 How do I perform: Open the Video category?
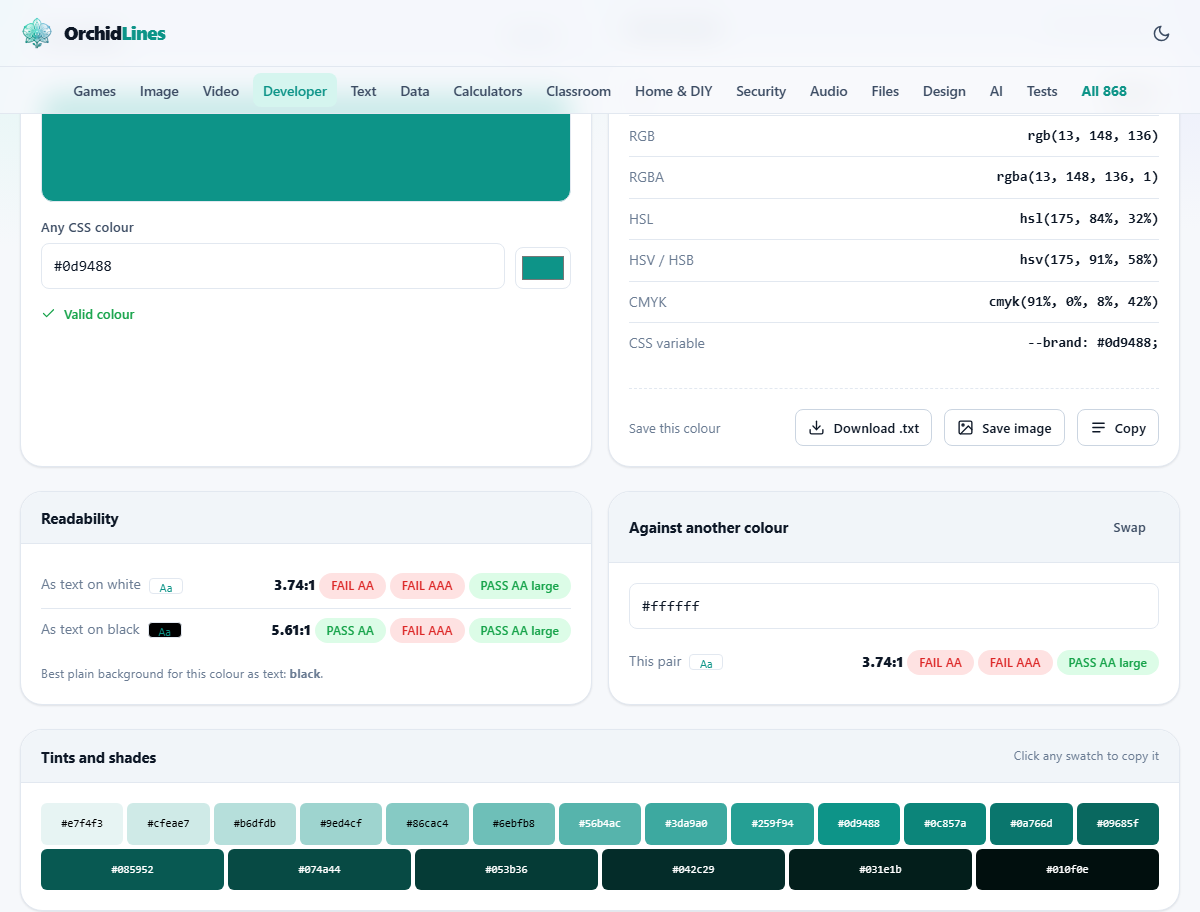click(x=221, y=91)
